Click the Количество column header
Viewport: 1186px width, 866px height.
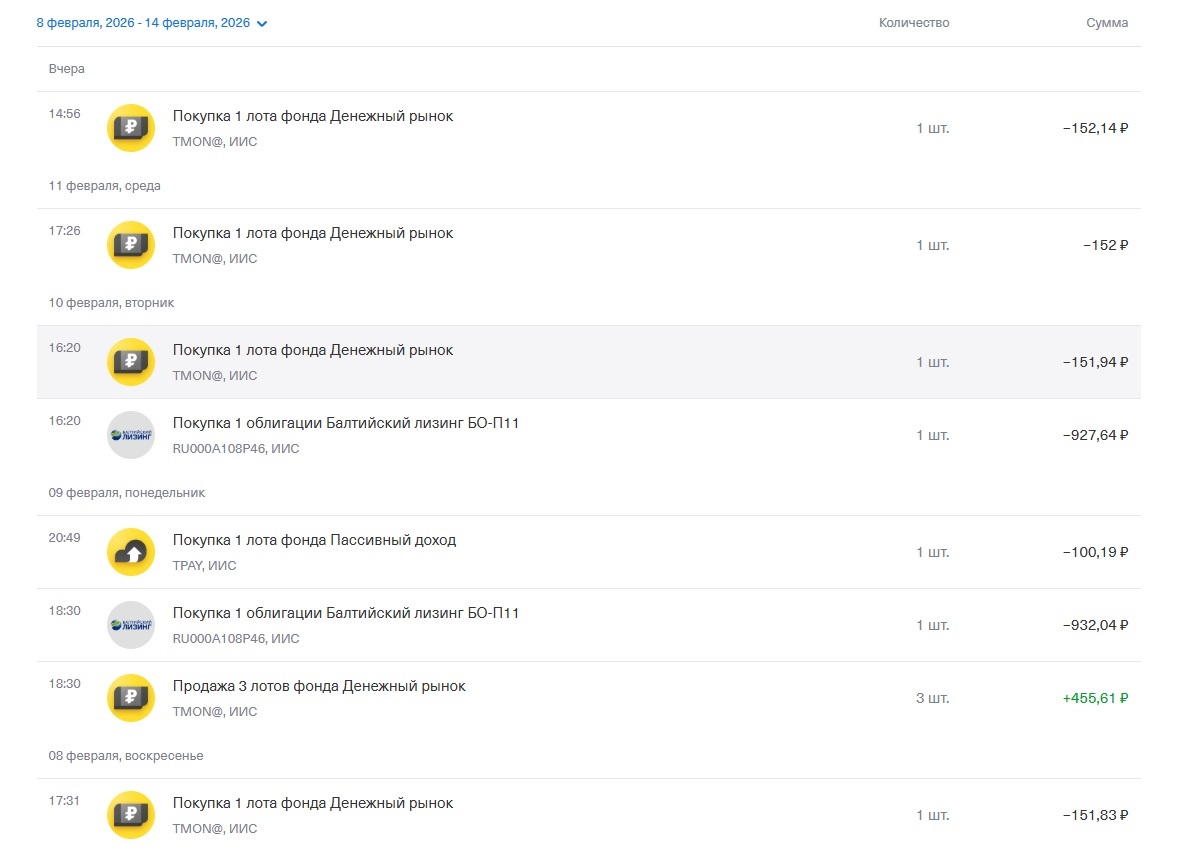914,23
